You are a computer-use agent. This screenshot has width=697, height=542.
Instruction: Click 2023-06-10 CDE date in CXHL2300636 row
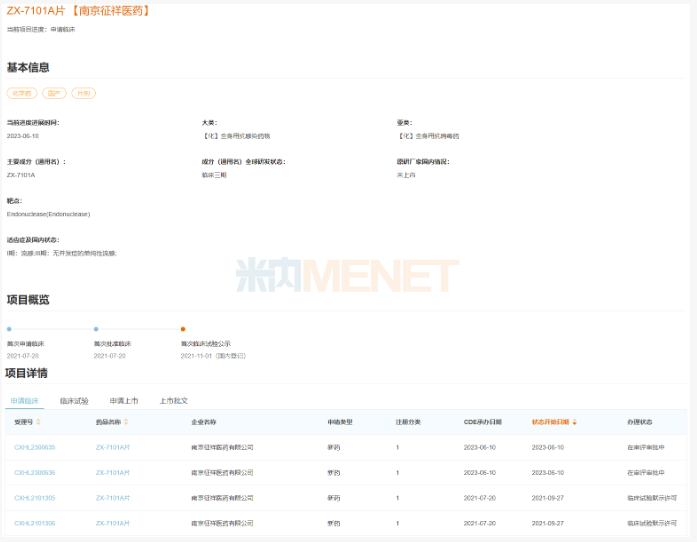pyautogui.click(x=480, y=473)
